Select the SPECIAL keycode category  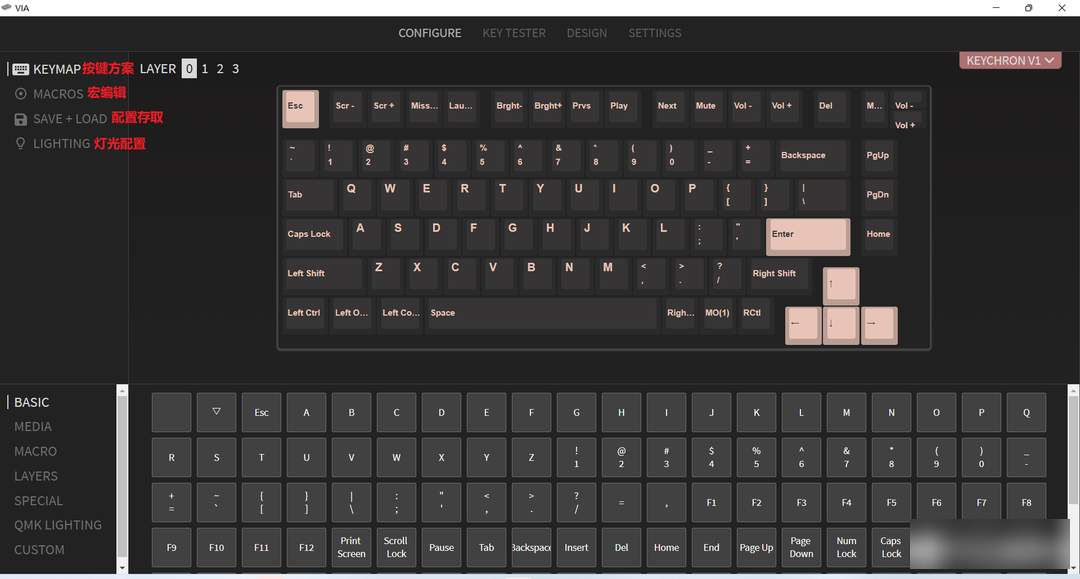[39, 501]
